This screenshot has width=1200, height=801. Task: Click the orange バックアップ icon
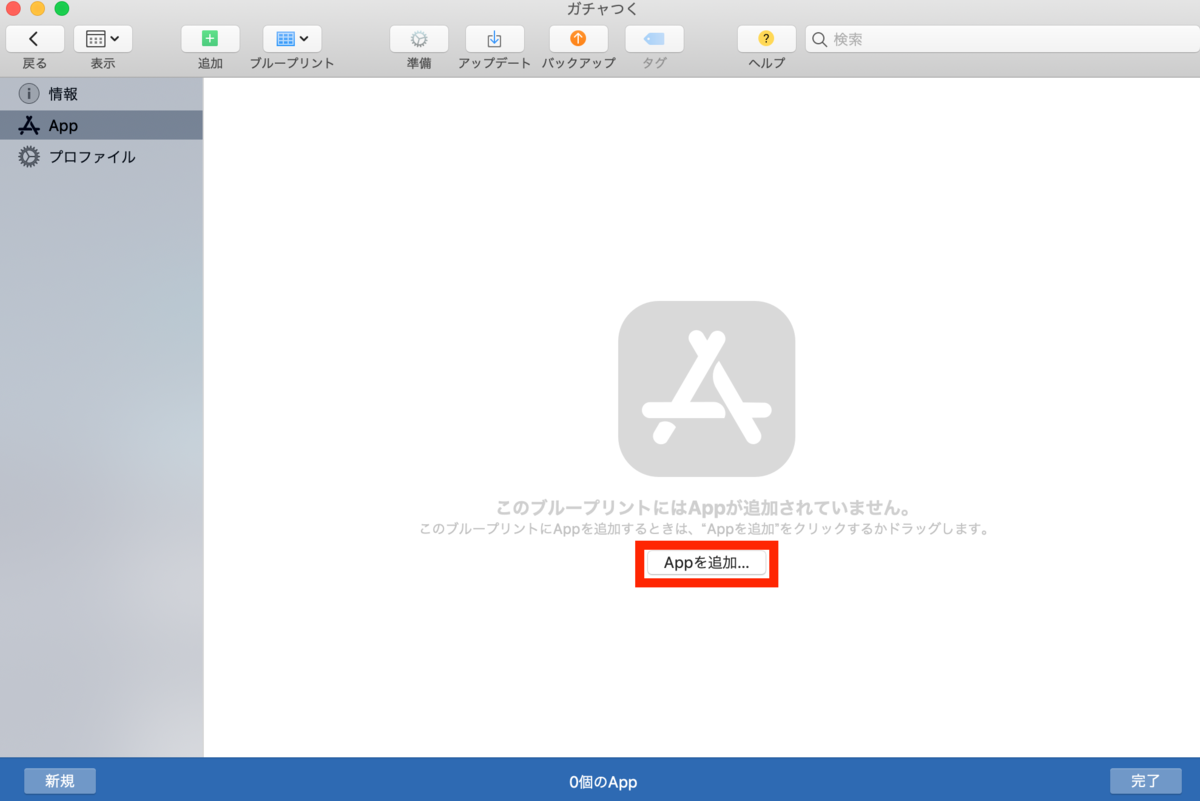pos(579,39)
